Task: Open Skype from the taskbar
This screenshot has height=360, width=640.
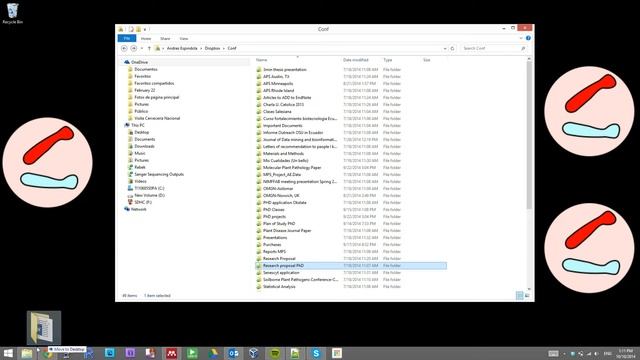Action: tap(316, 353)
